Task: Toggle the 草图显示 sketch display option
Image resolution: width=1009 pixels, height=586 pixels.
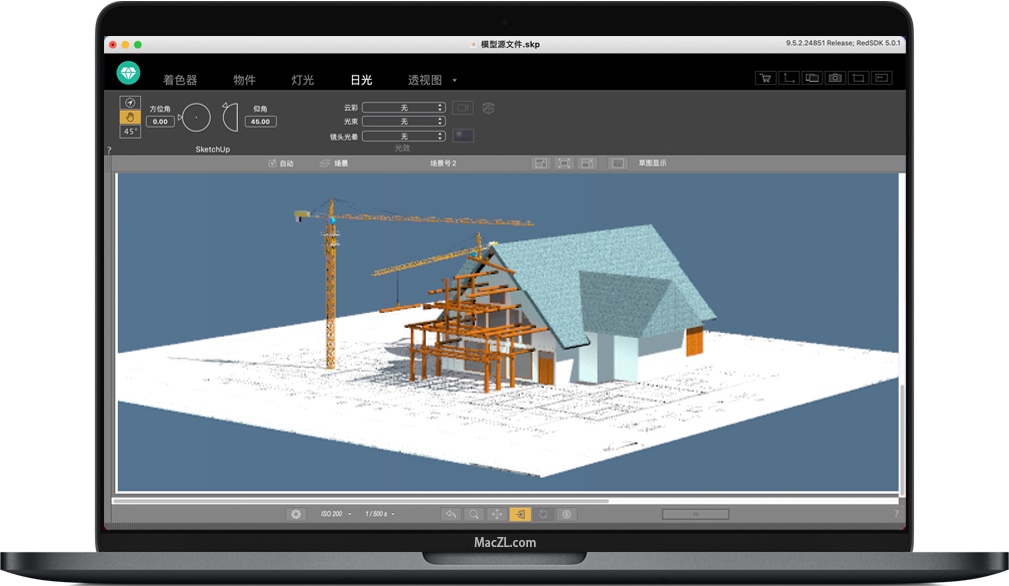Action: 618,163
